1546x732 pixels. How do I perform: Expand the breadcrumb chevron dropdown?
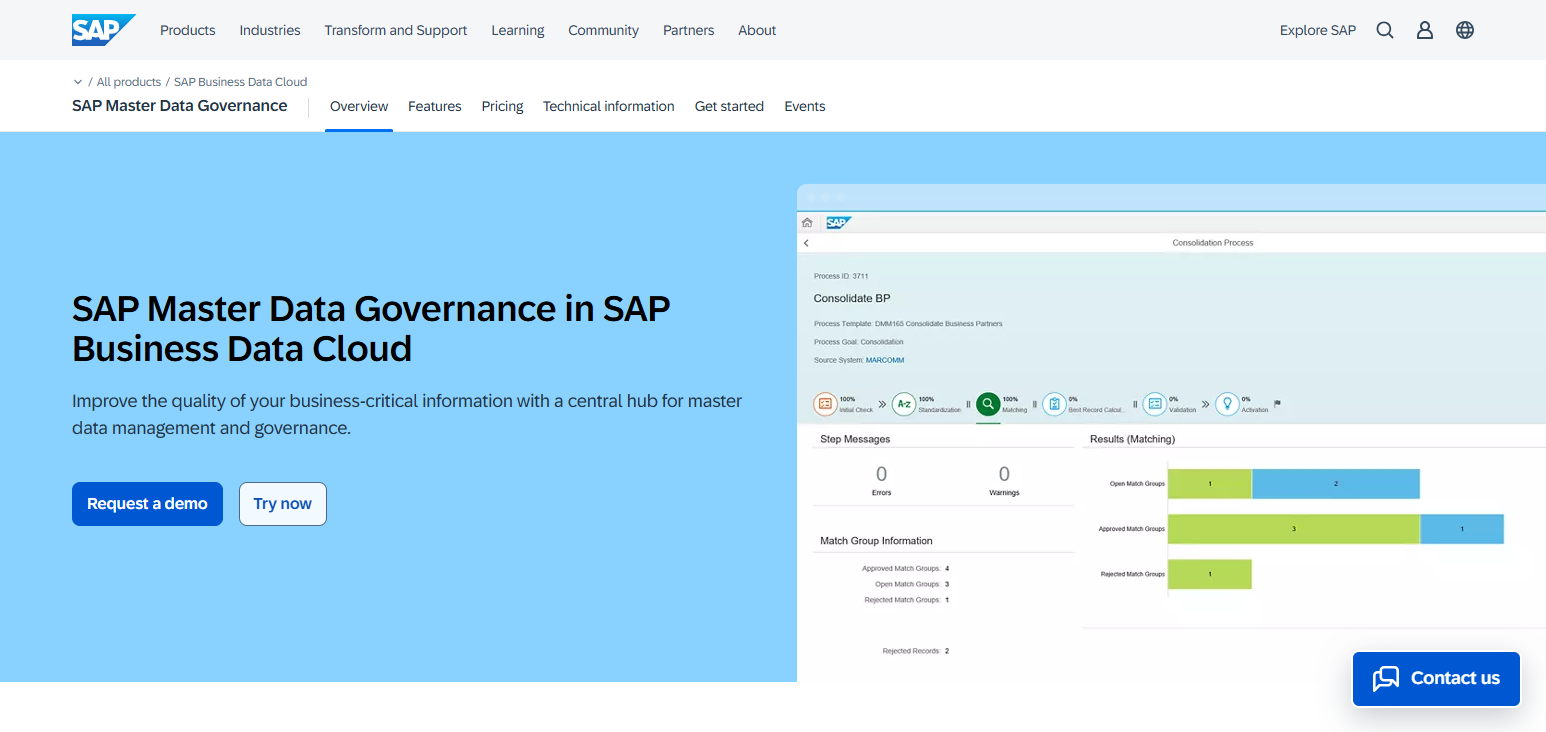click(x=78, y=82)
